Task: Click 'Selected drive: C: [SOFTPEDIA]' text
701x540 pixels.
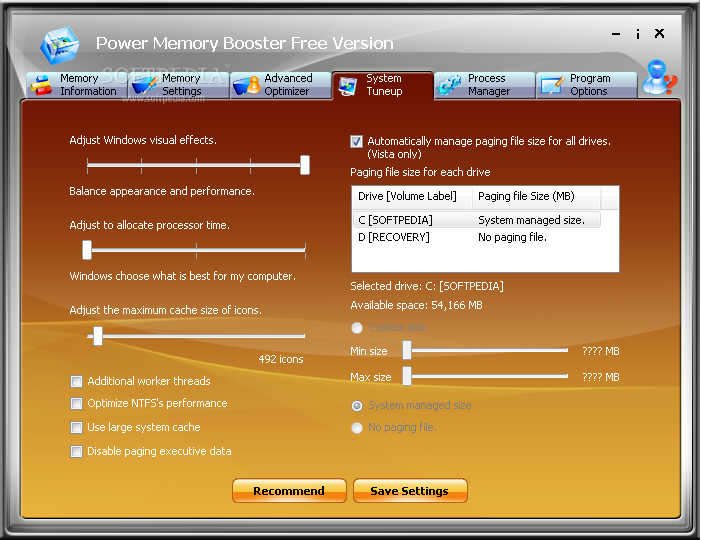Action: pyautogui.click(x=427, y=286)
